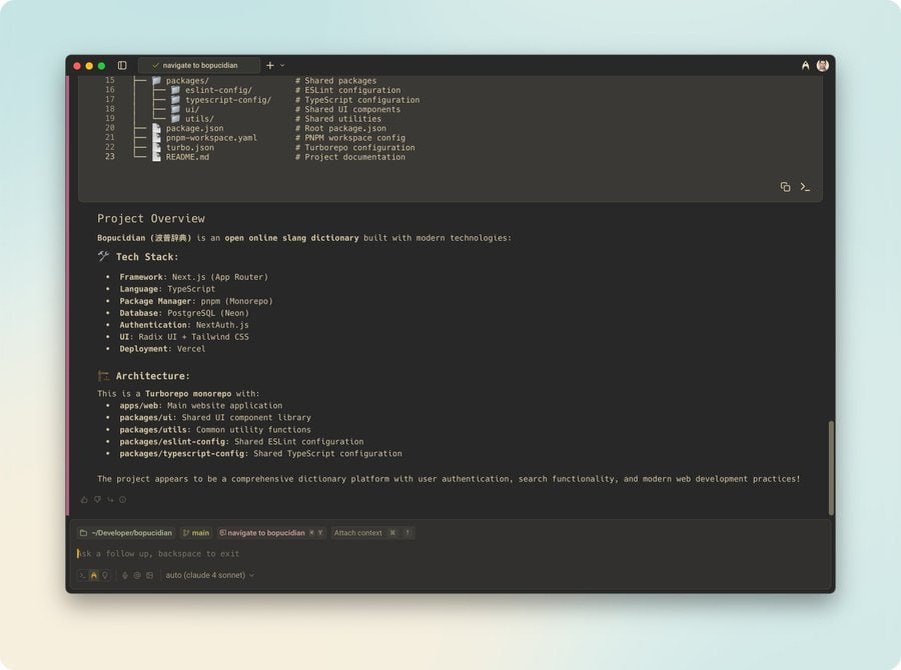The width and height of the screenshot is (901, 670).
Task: Click the utils/ folder icon
Action: (175, 118)
